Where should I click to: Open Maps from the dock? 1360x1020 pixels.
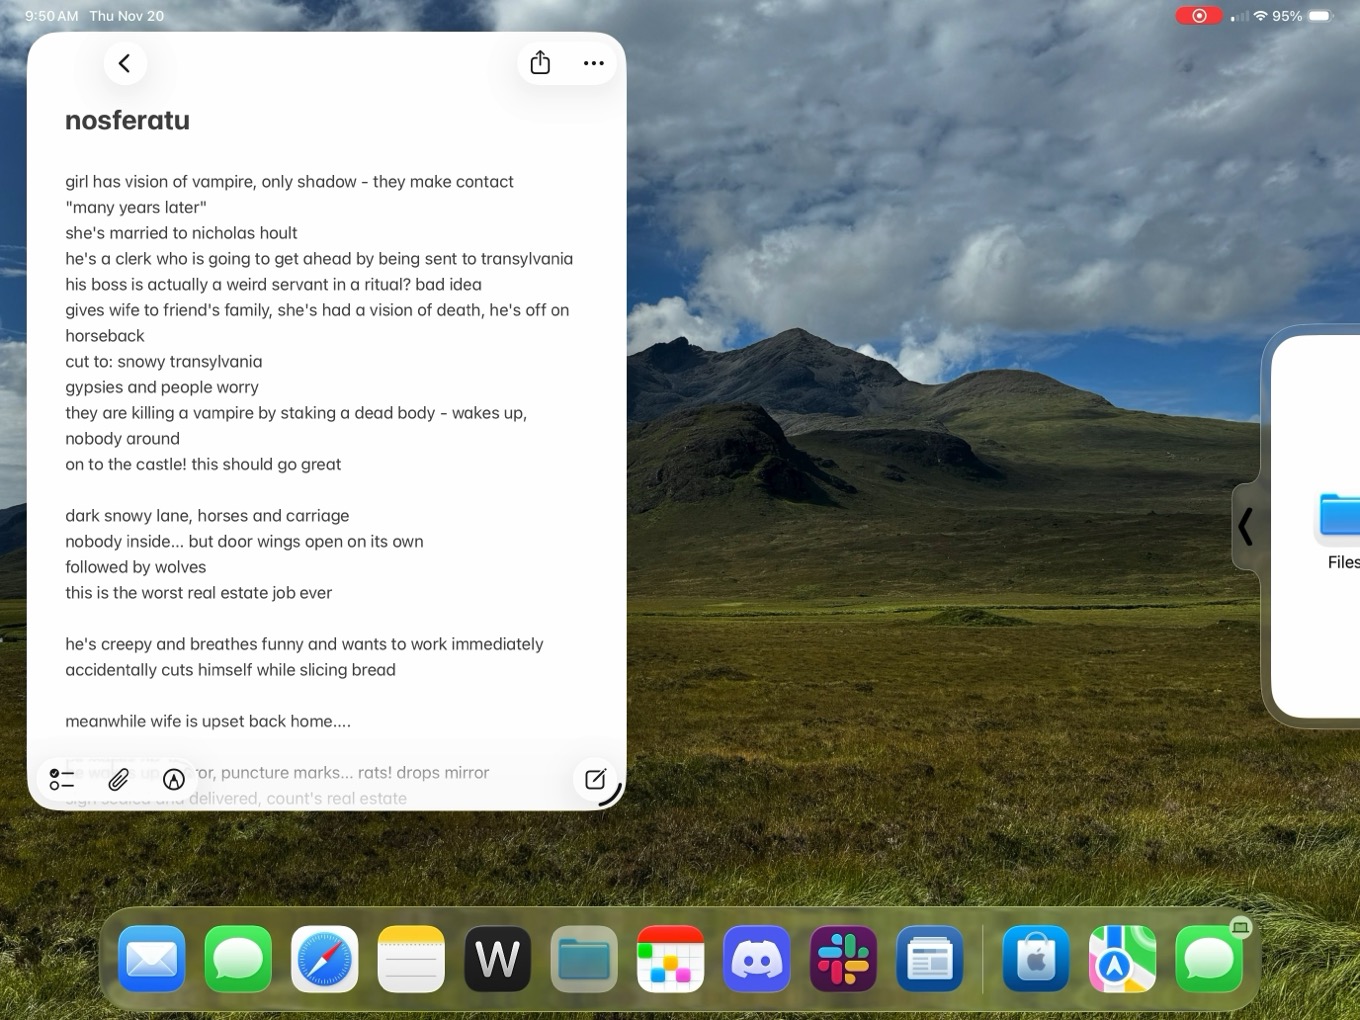[1122, 959]
